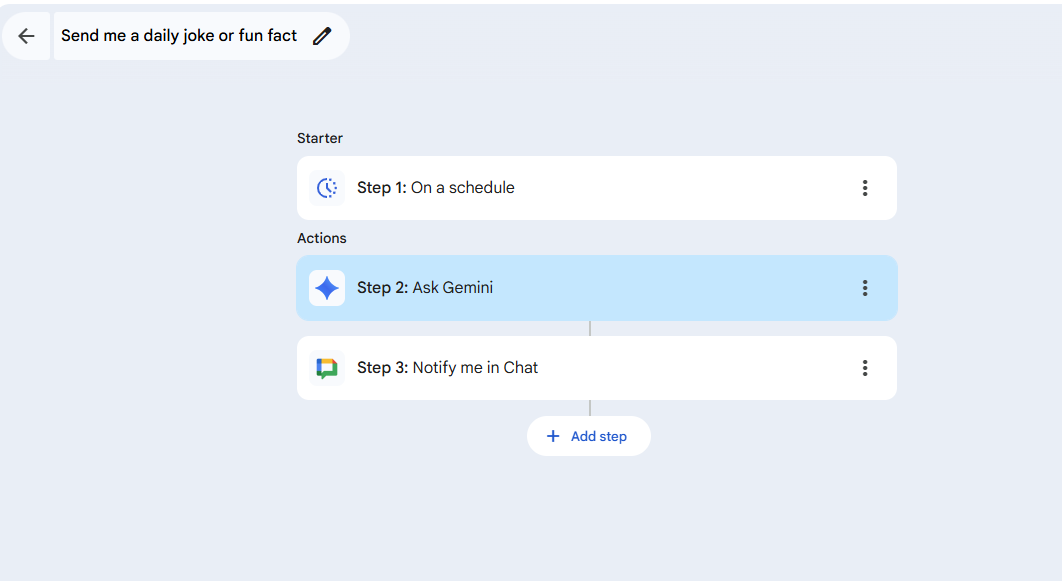Click the Starter section label
The width and height of the screenshot is (1062, 581).
(320, 138)
